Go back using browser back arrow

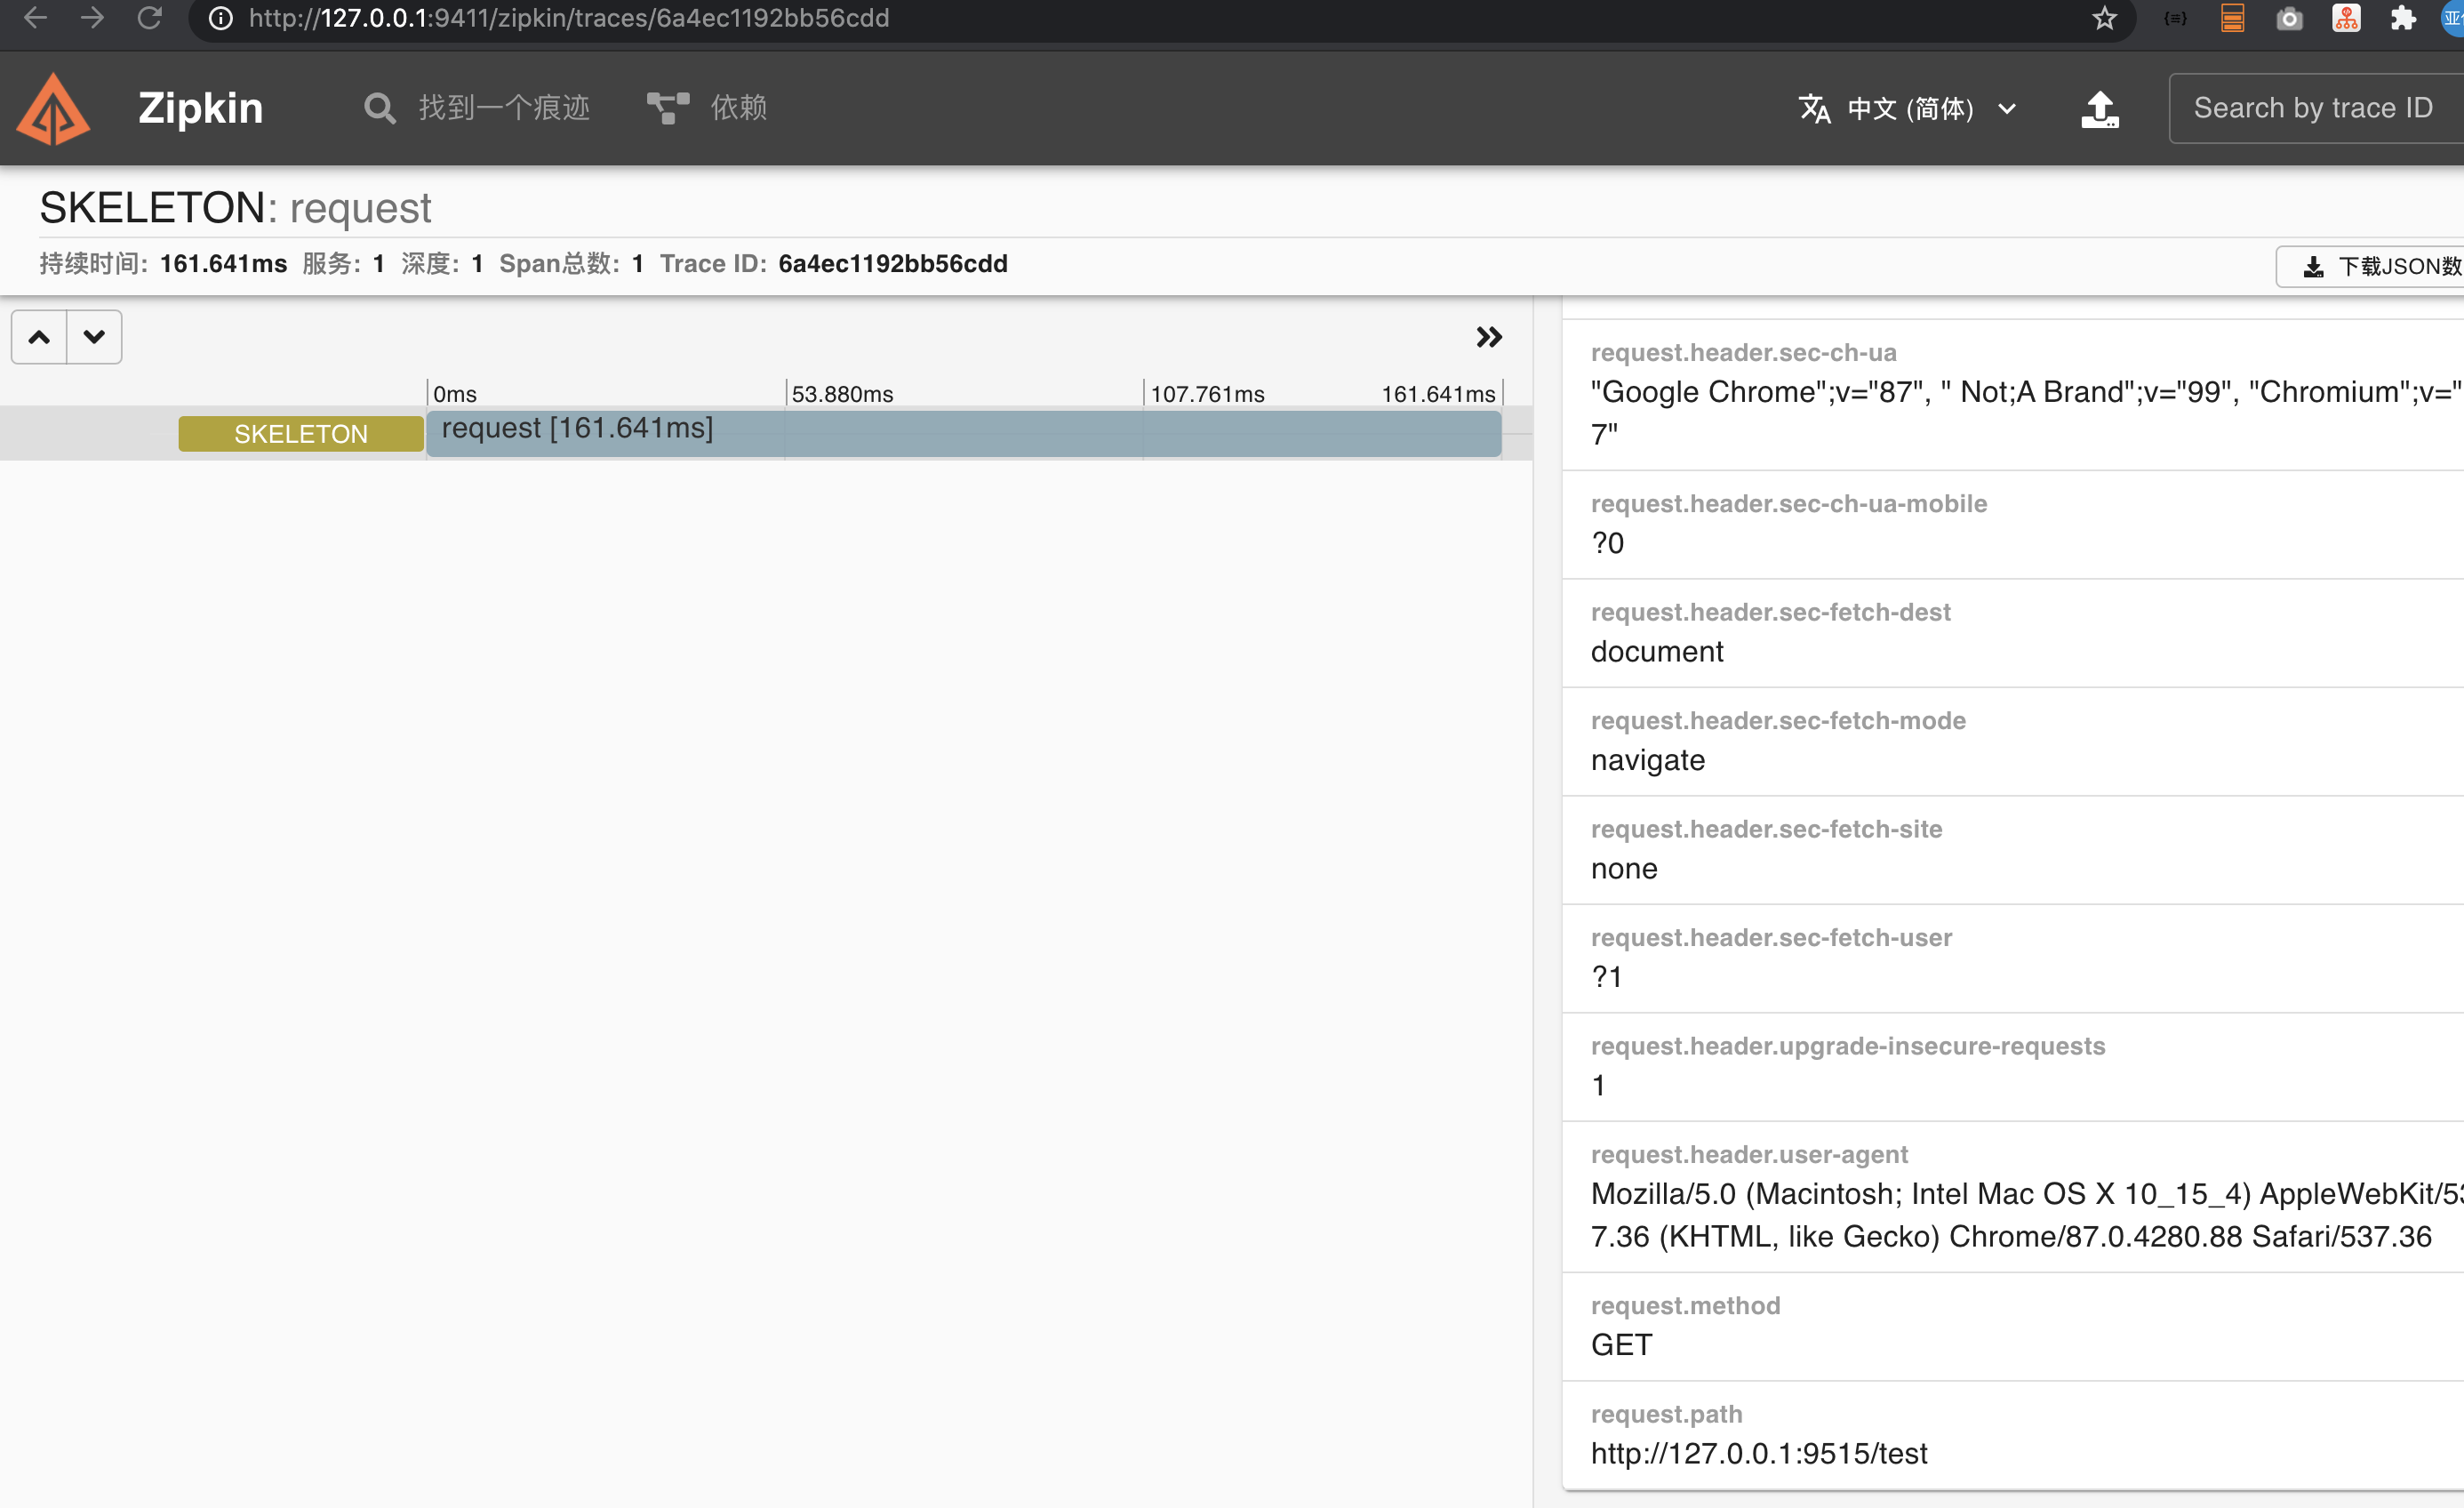(35, 18)
